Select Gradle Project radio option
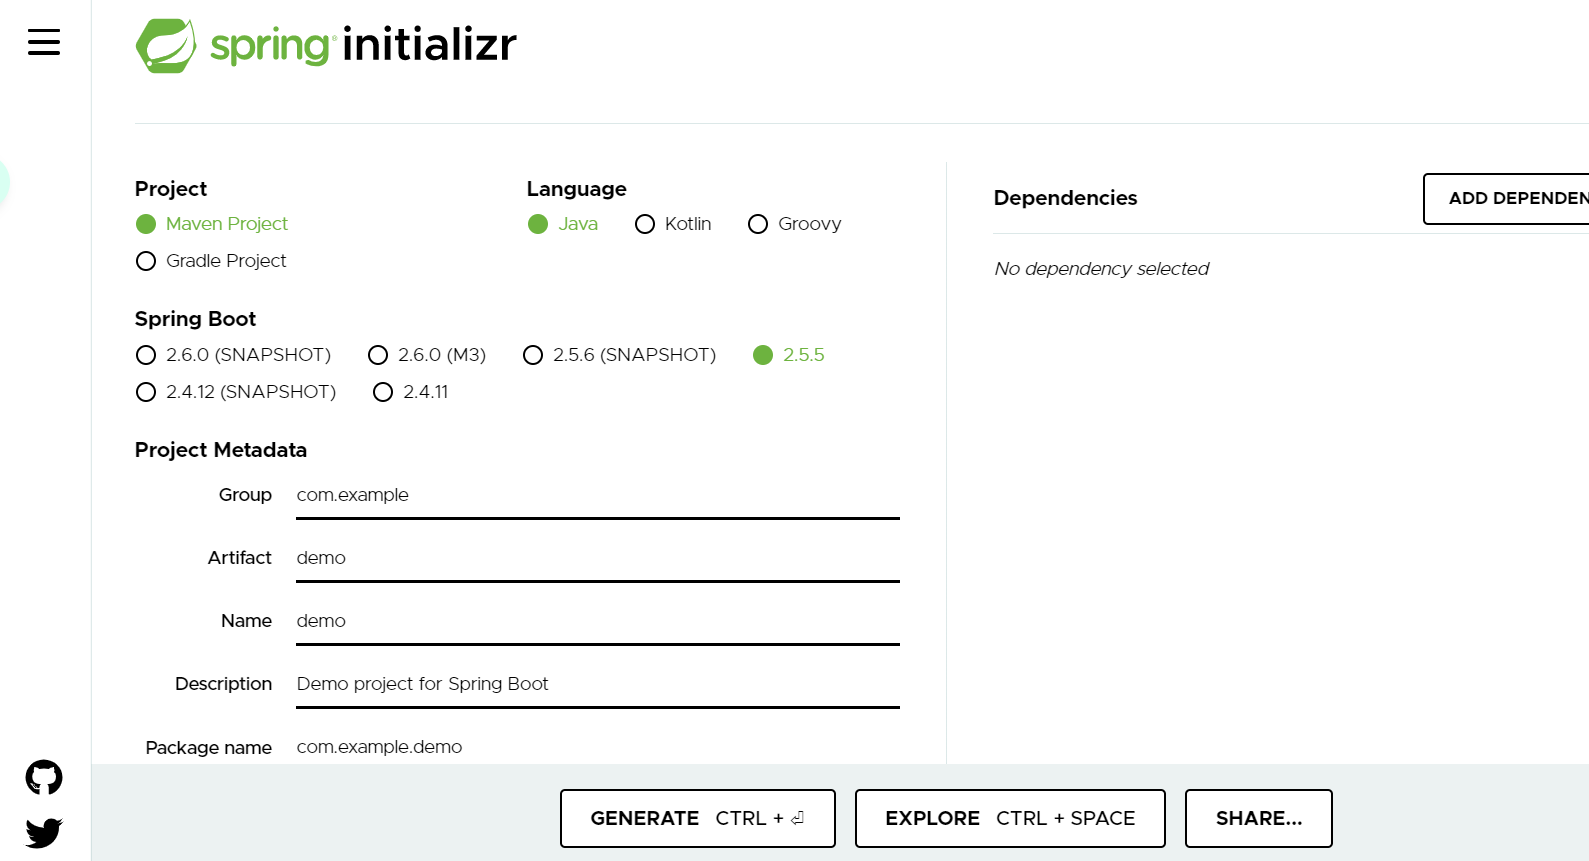Image resolution: width=1589 pixels, height=861 pixels. (x=146, y=261)
